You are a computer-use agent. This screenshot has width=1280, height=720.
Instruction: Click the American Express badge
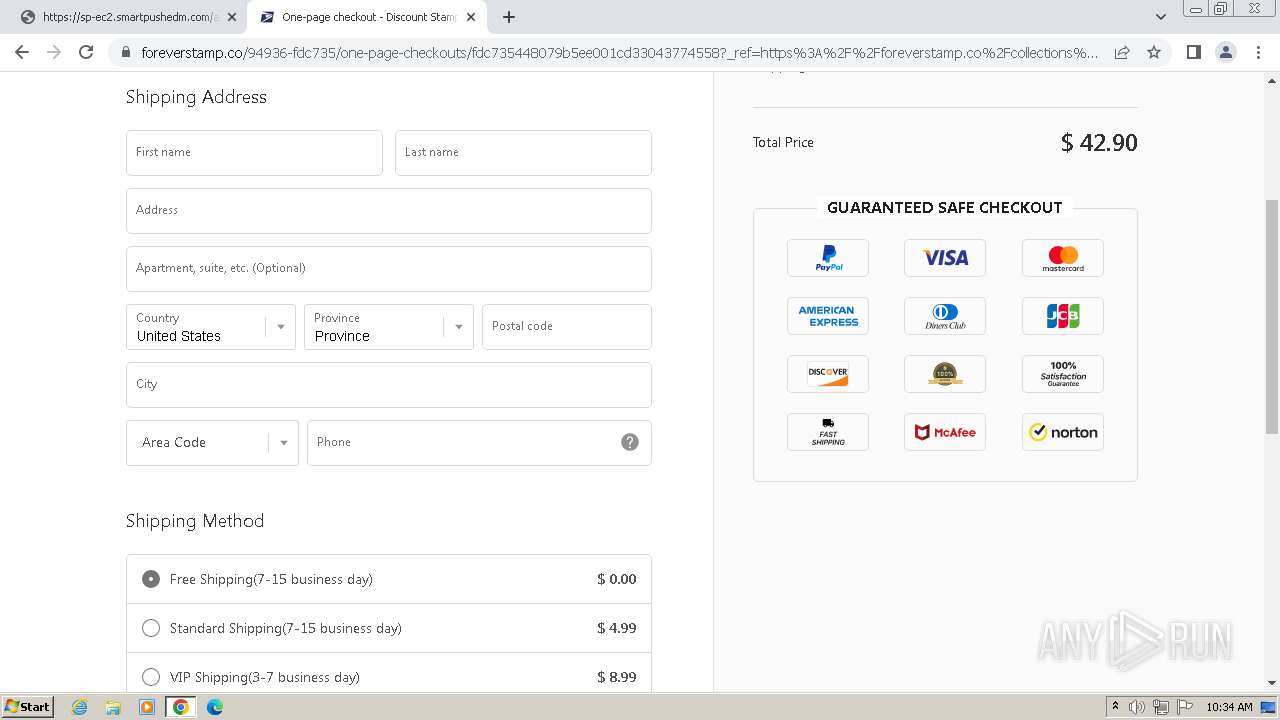(x=828, y=316)
